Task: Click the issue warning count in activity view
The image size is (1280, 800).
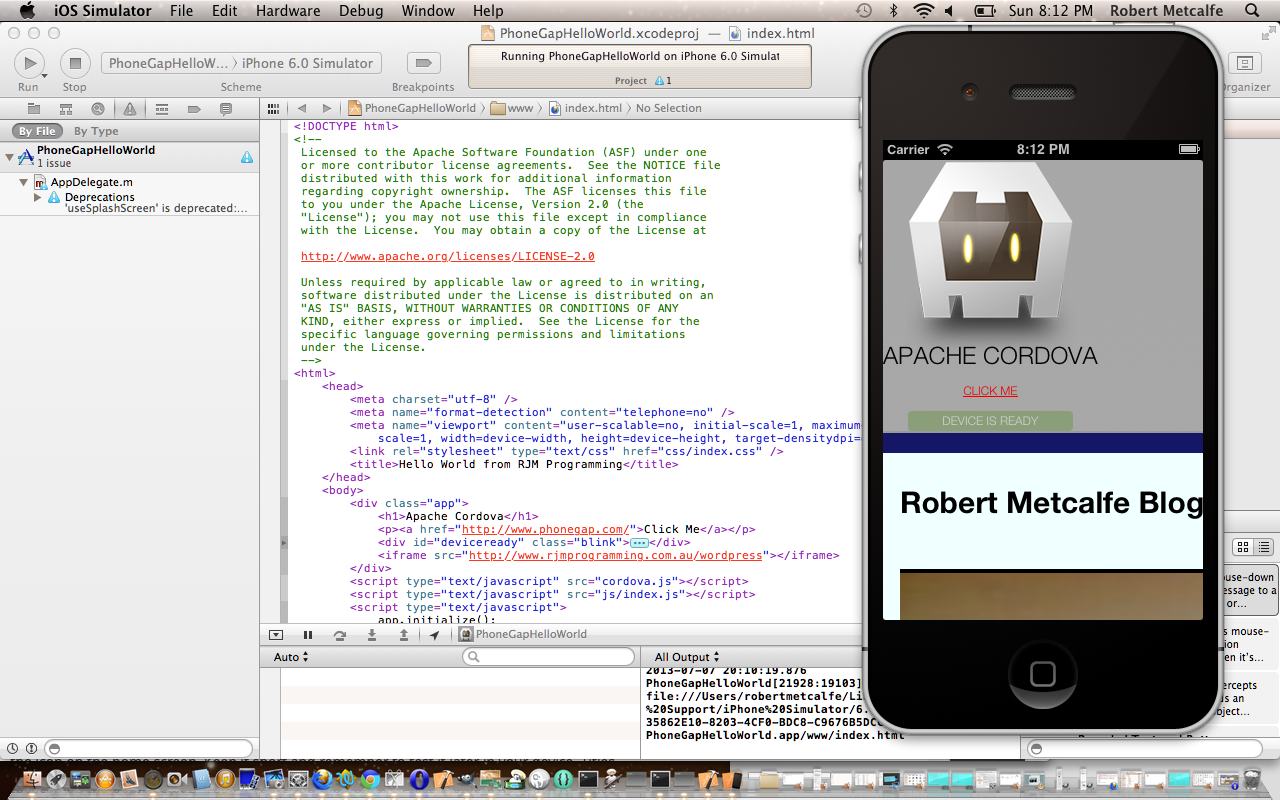Action: (x=662, y=81)
